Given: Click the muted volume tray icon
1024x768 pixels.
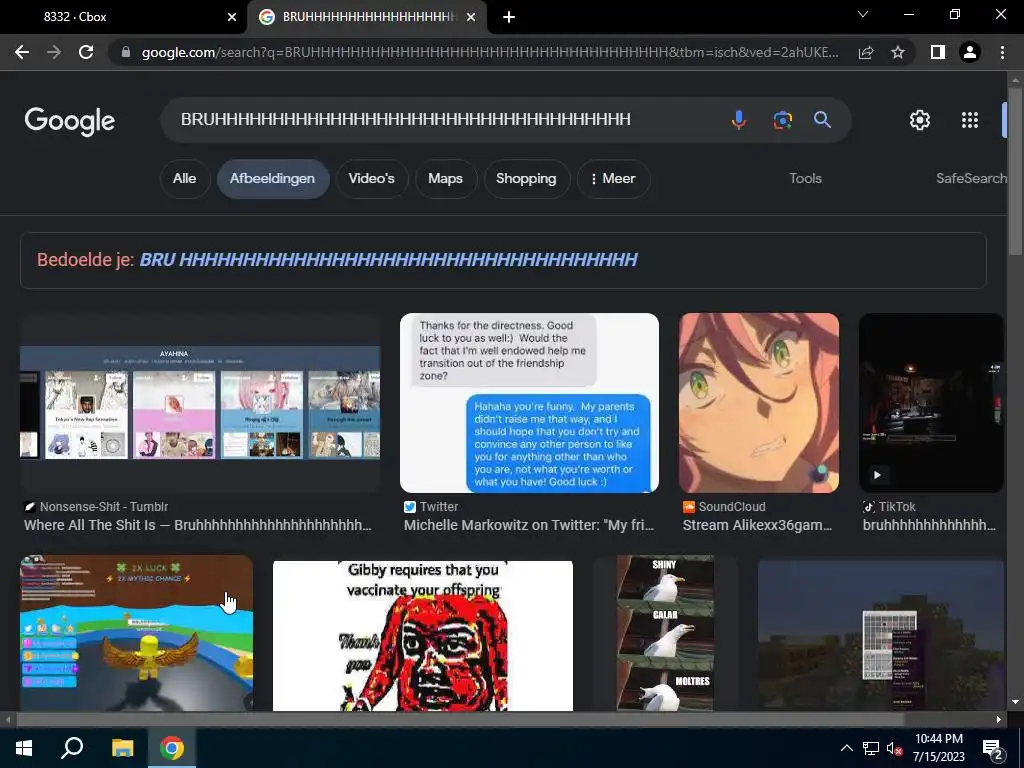Looking at the screenshot, I should [894, 748].
